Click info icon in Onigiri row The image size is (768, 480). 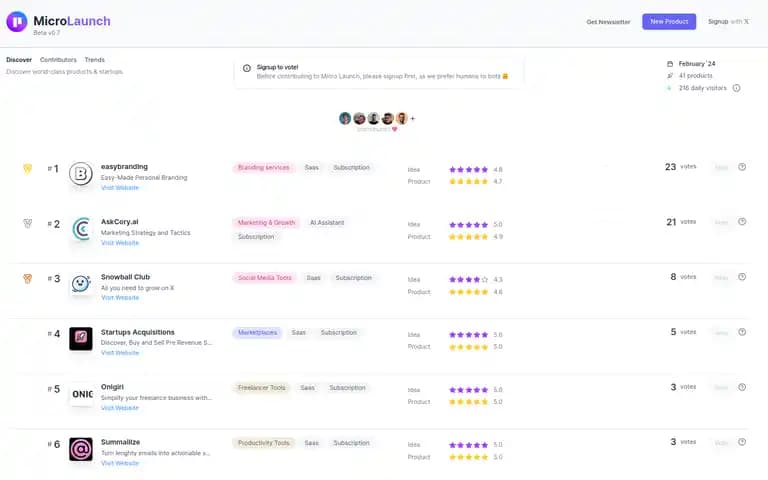(x=742, y=387)
